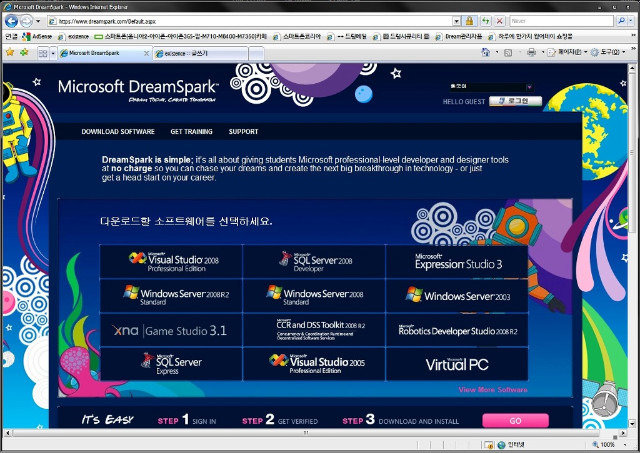Click the Microsoft DreamSpark logo
Viewport: 640px width, 453px height.
click(138, 89)
